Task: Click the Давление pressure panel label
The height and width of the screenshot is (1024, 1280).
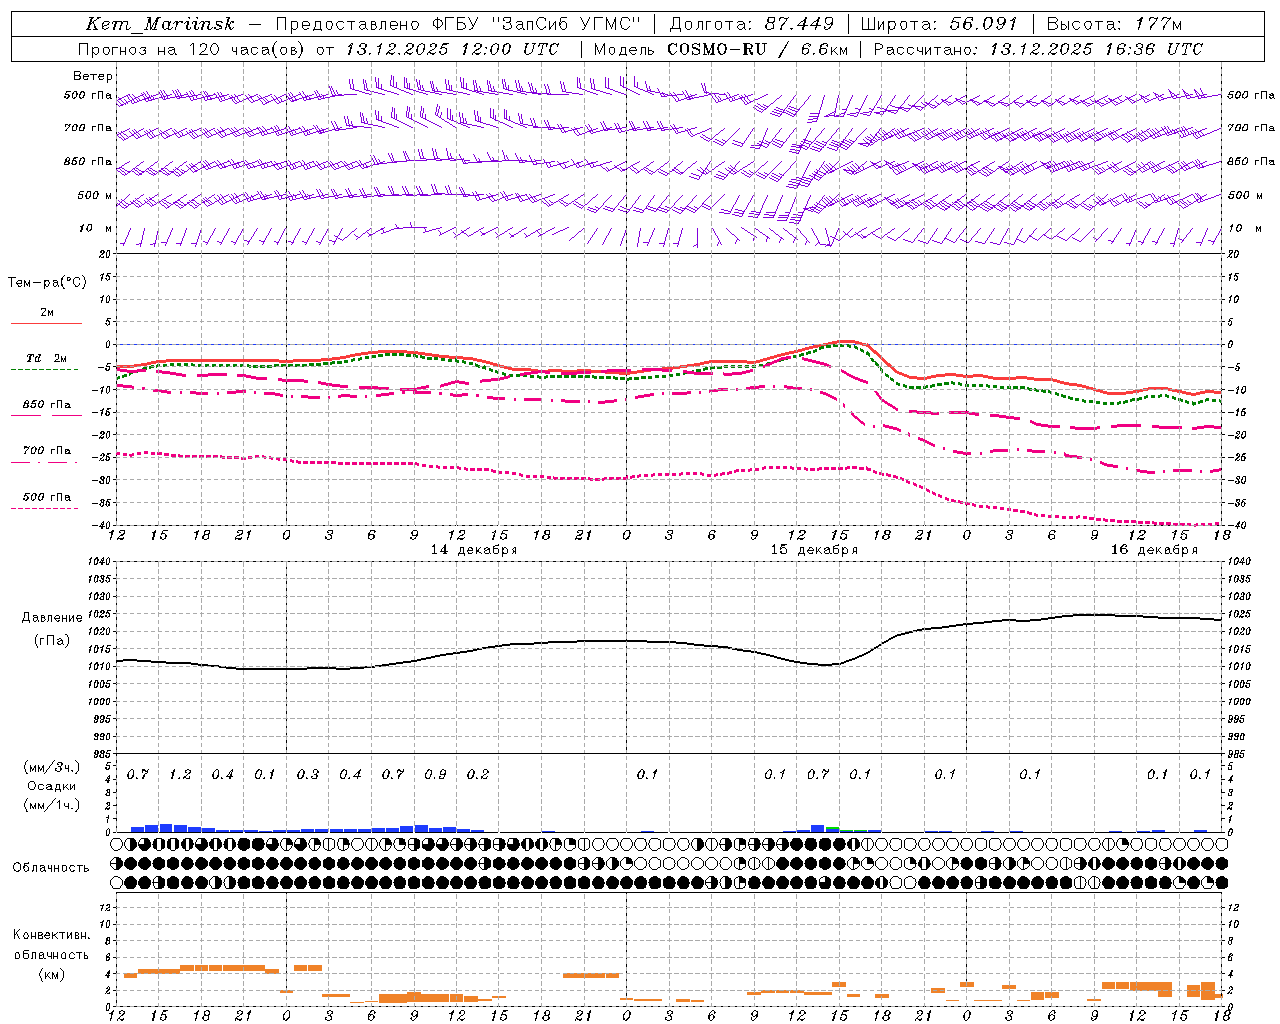Action: pos(52,617)
